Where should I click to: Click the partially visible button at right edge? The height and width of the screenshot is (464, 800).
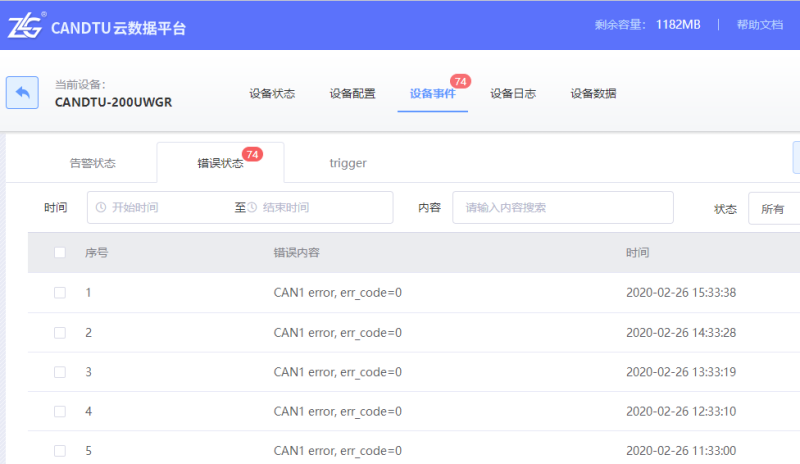pos(796,158)
